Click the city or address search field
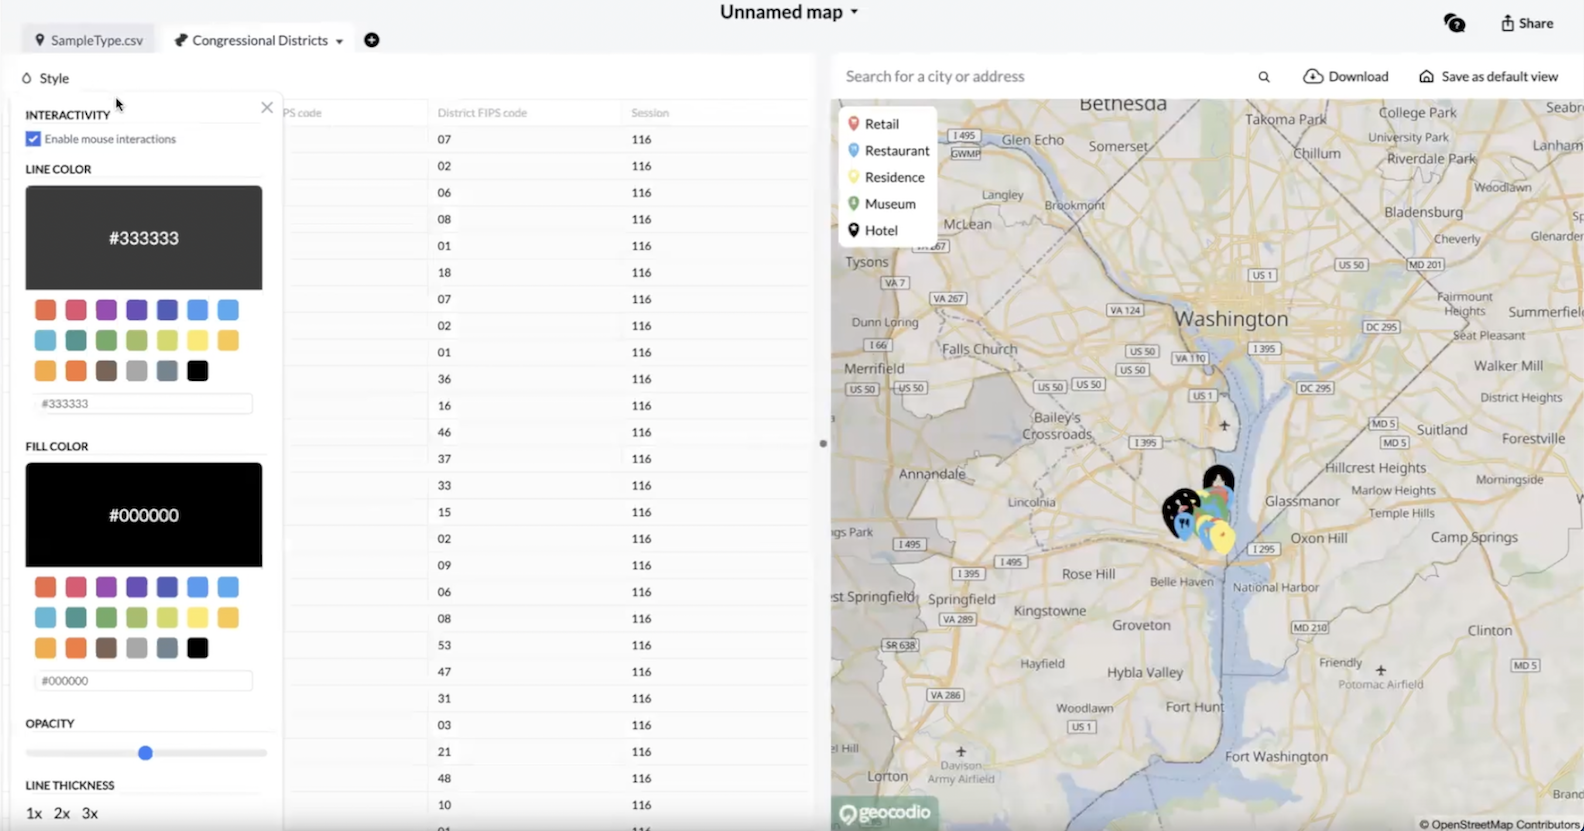This screenshot has height=831, width=1584. (1040, 77)
